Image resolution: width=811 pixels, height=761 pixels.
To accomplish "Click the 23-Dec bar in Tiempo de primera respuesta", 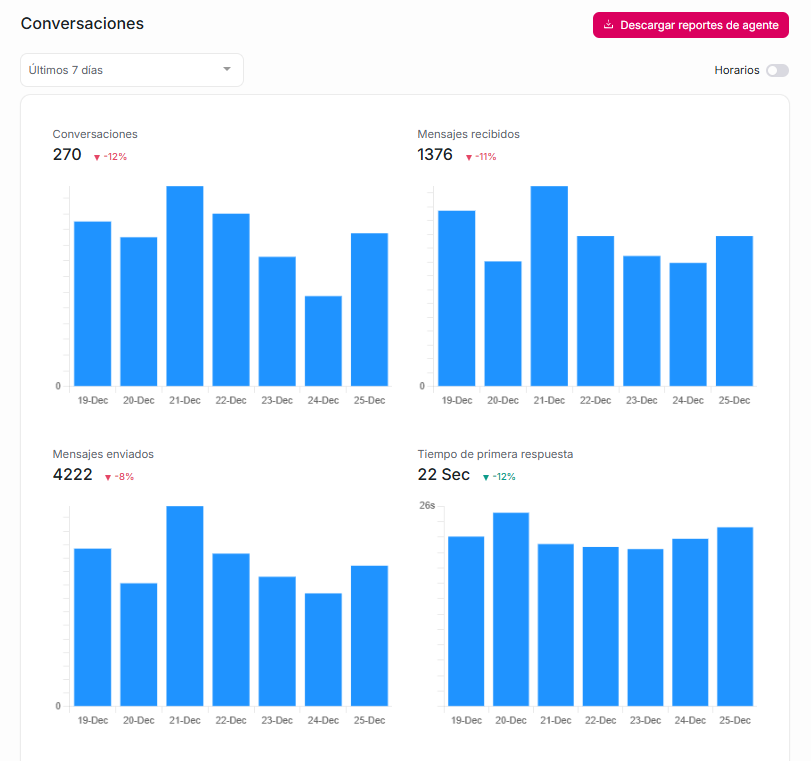I will pyautogui.click(x=645, y=627).
